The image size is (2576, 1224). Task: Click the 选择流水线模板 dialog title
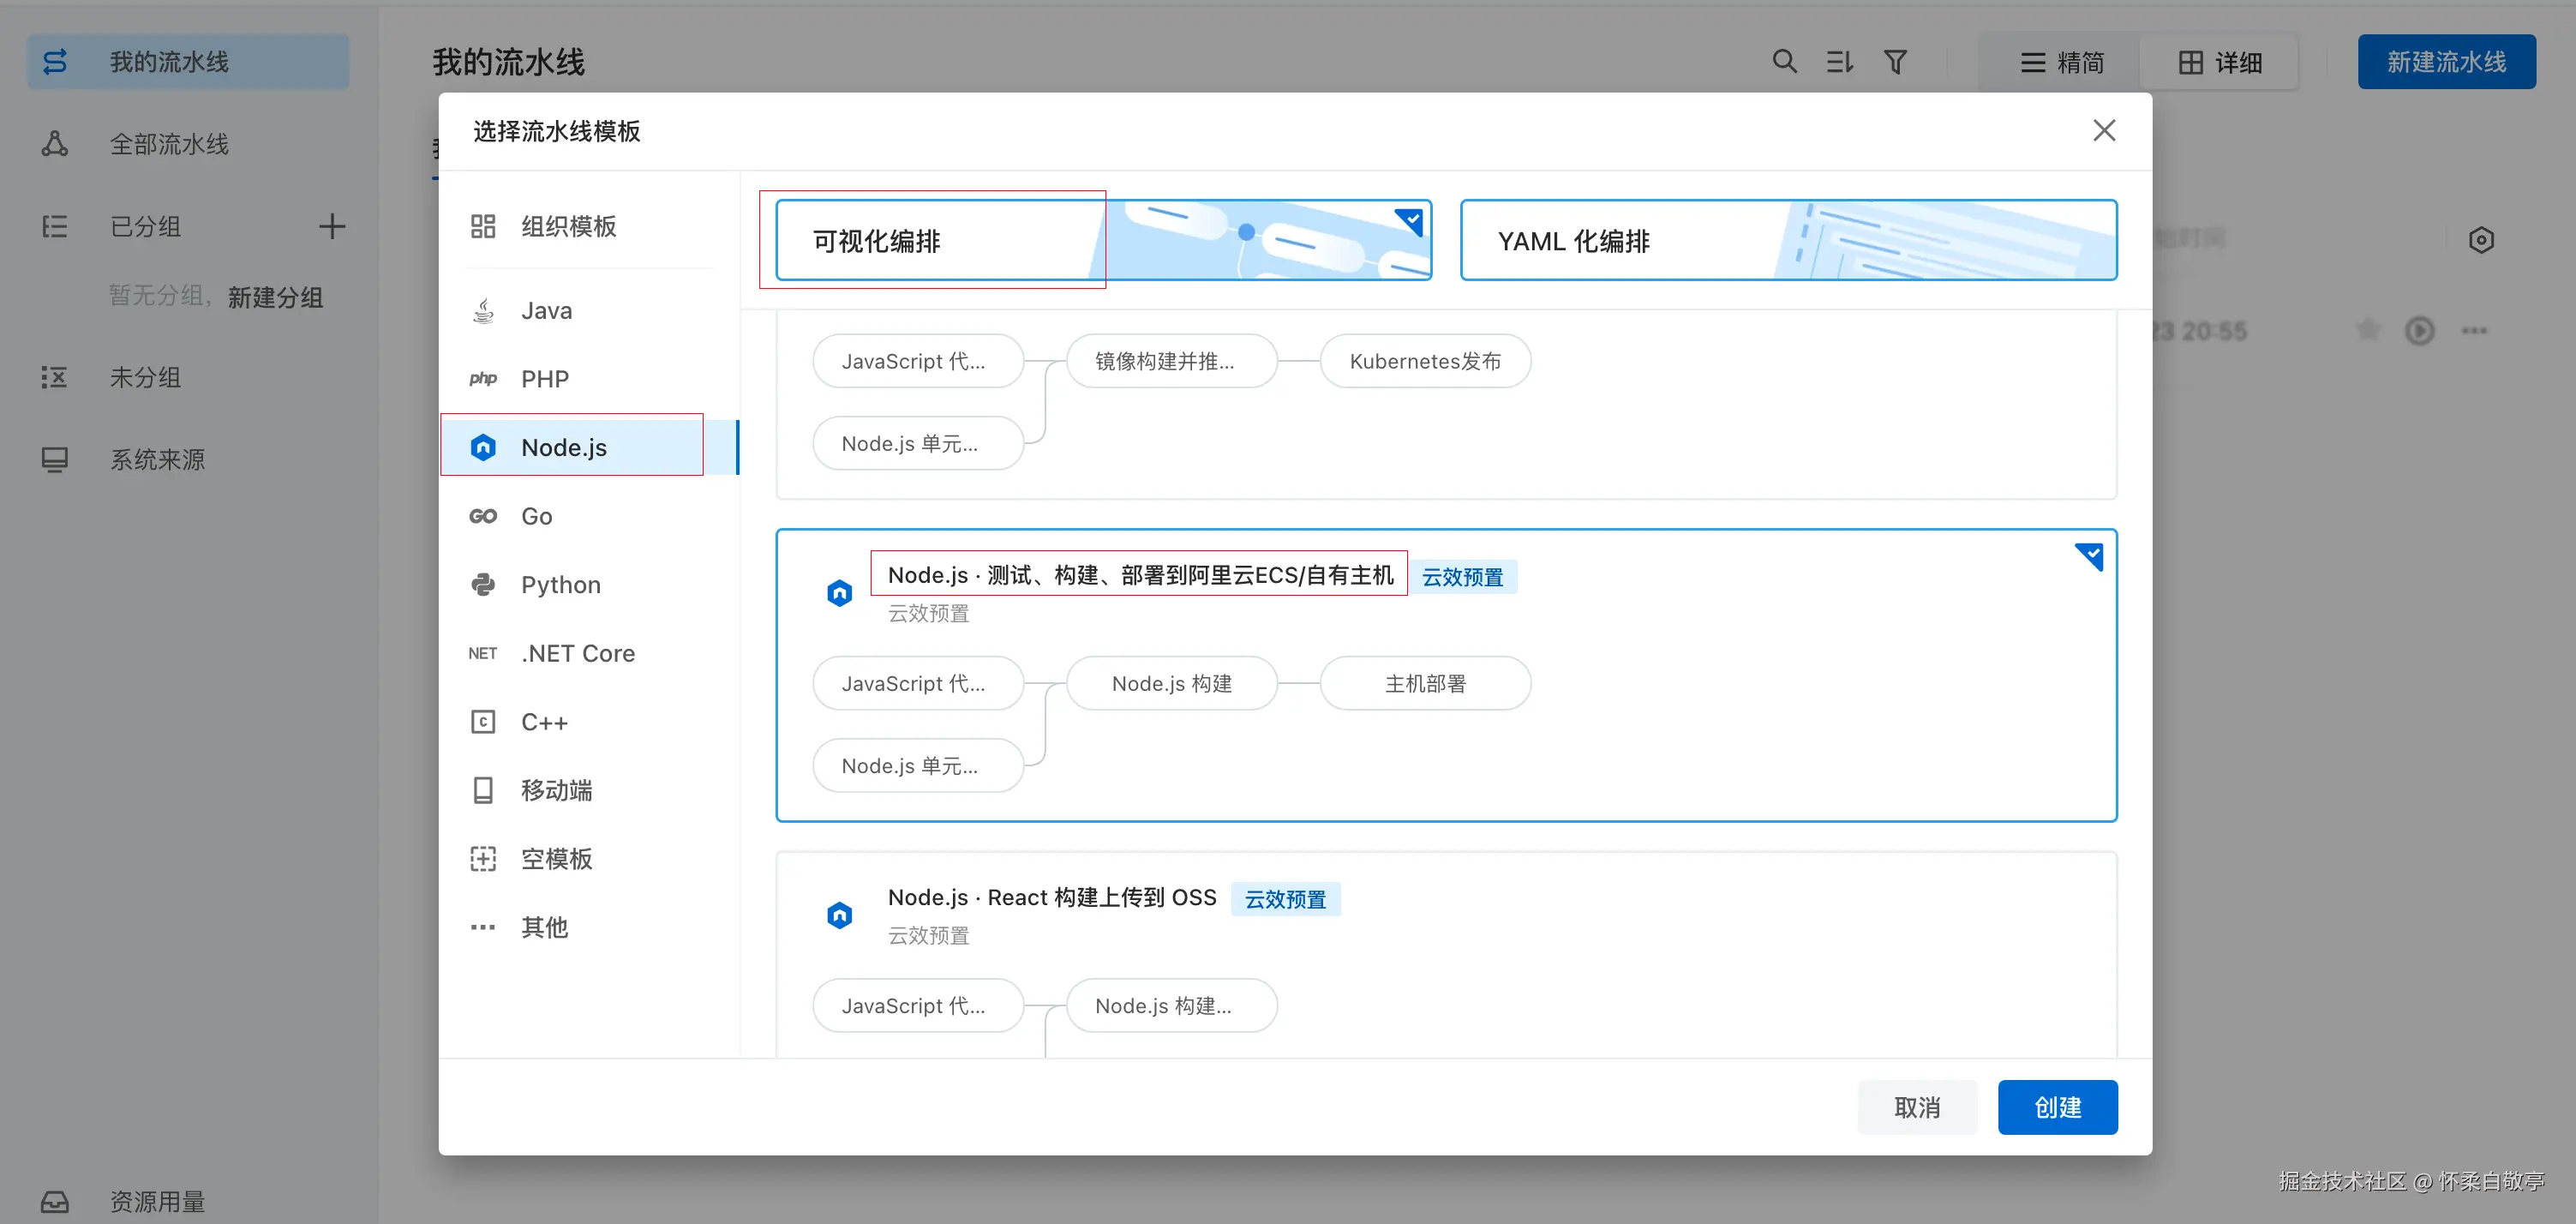click(556, 131)
